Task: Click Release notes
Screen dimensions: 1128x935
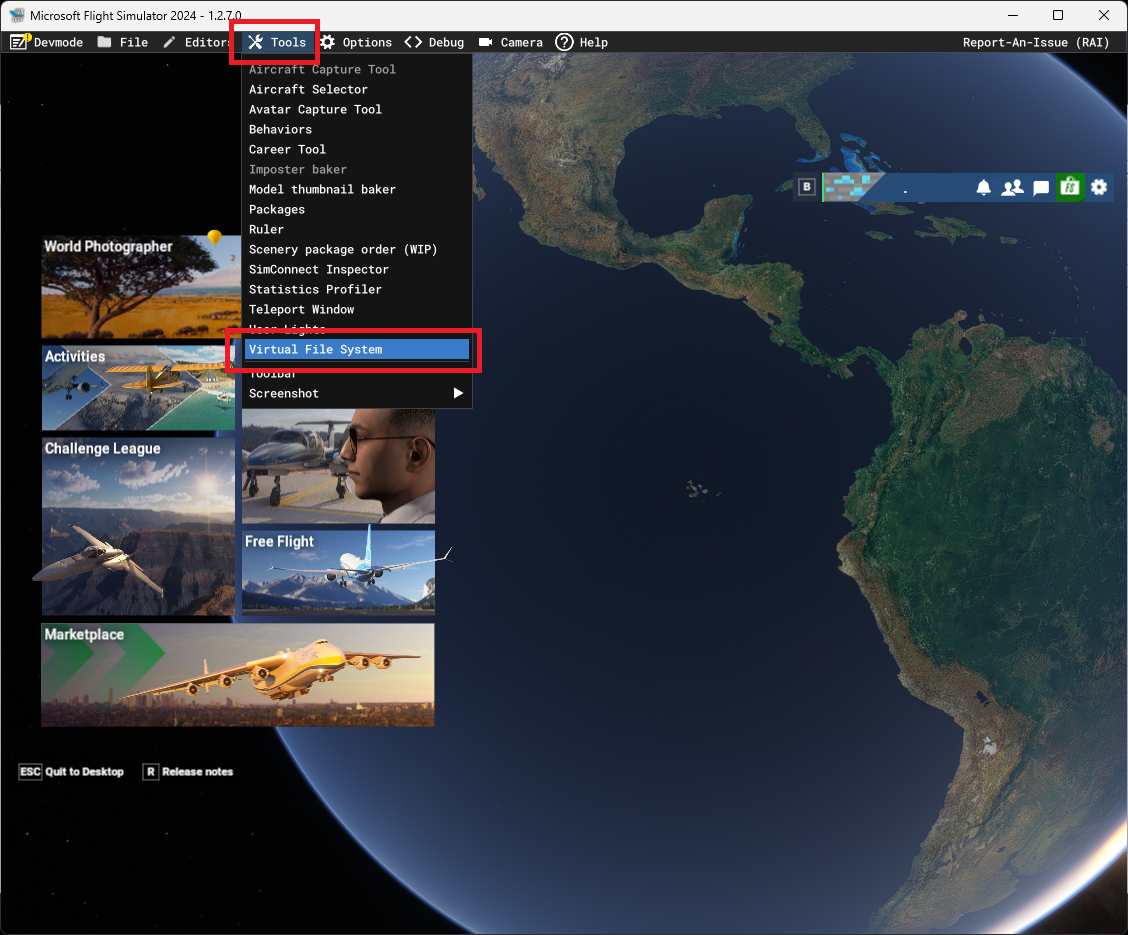Action: [x=197, y=772]
